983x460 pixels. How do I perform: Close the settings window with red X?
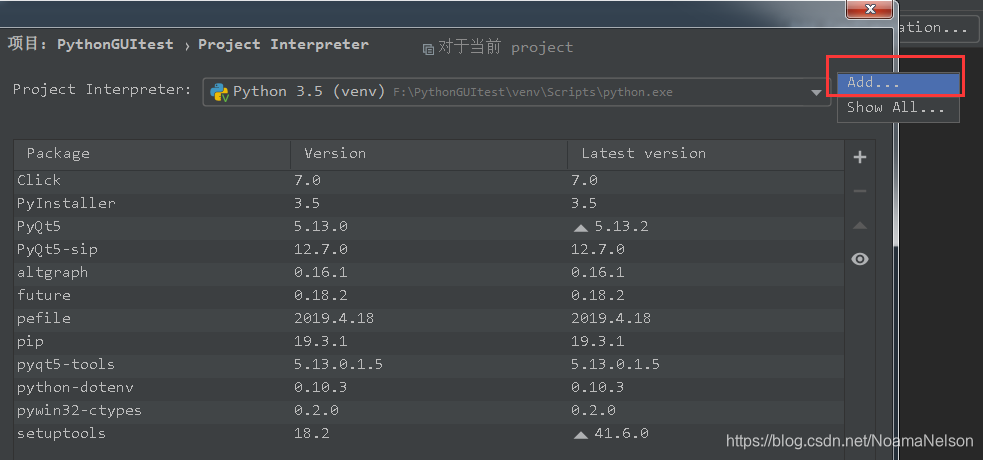point(868,9)
